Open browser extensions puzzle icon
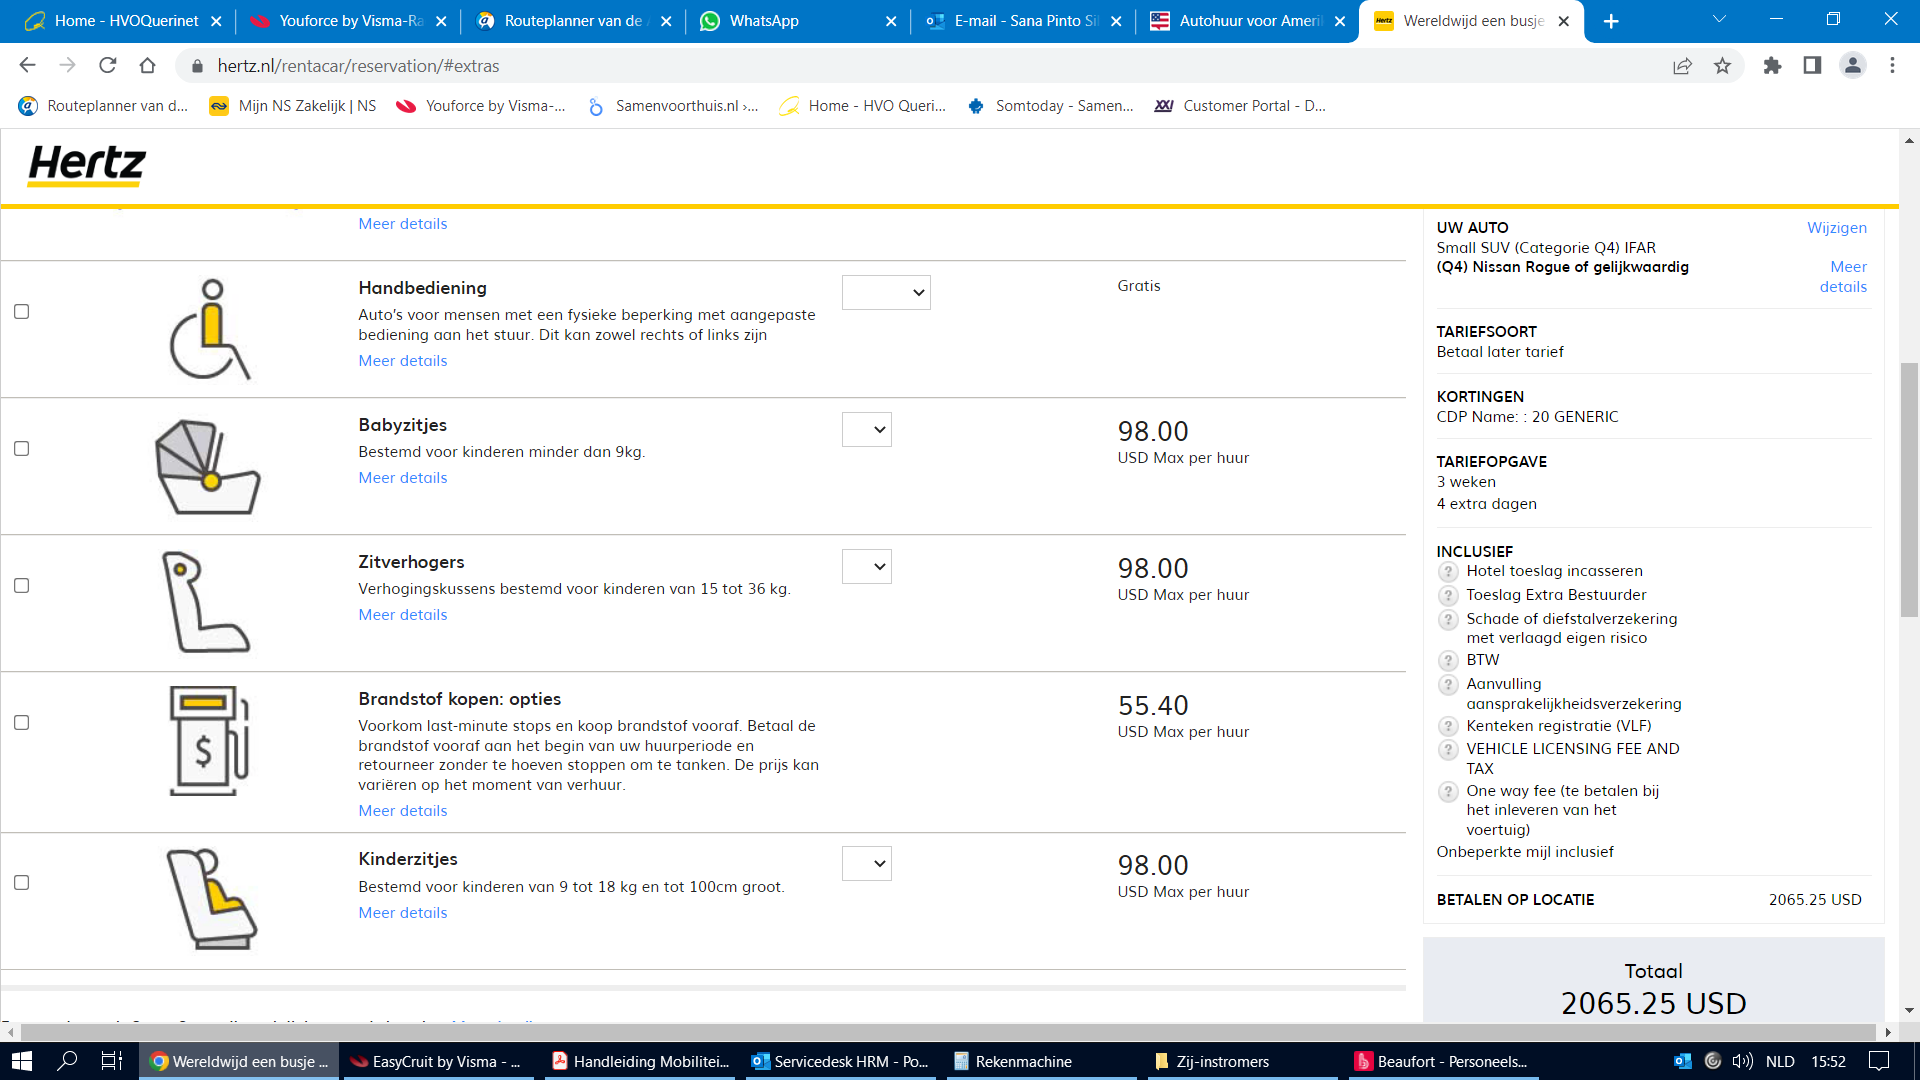This screenshot has width=1920, height=1080. 1772,66
